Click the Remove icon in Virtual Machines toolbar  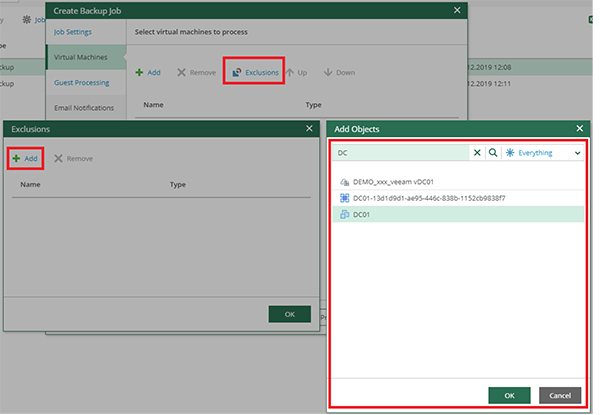(x=181, y=72)
